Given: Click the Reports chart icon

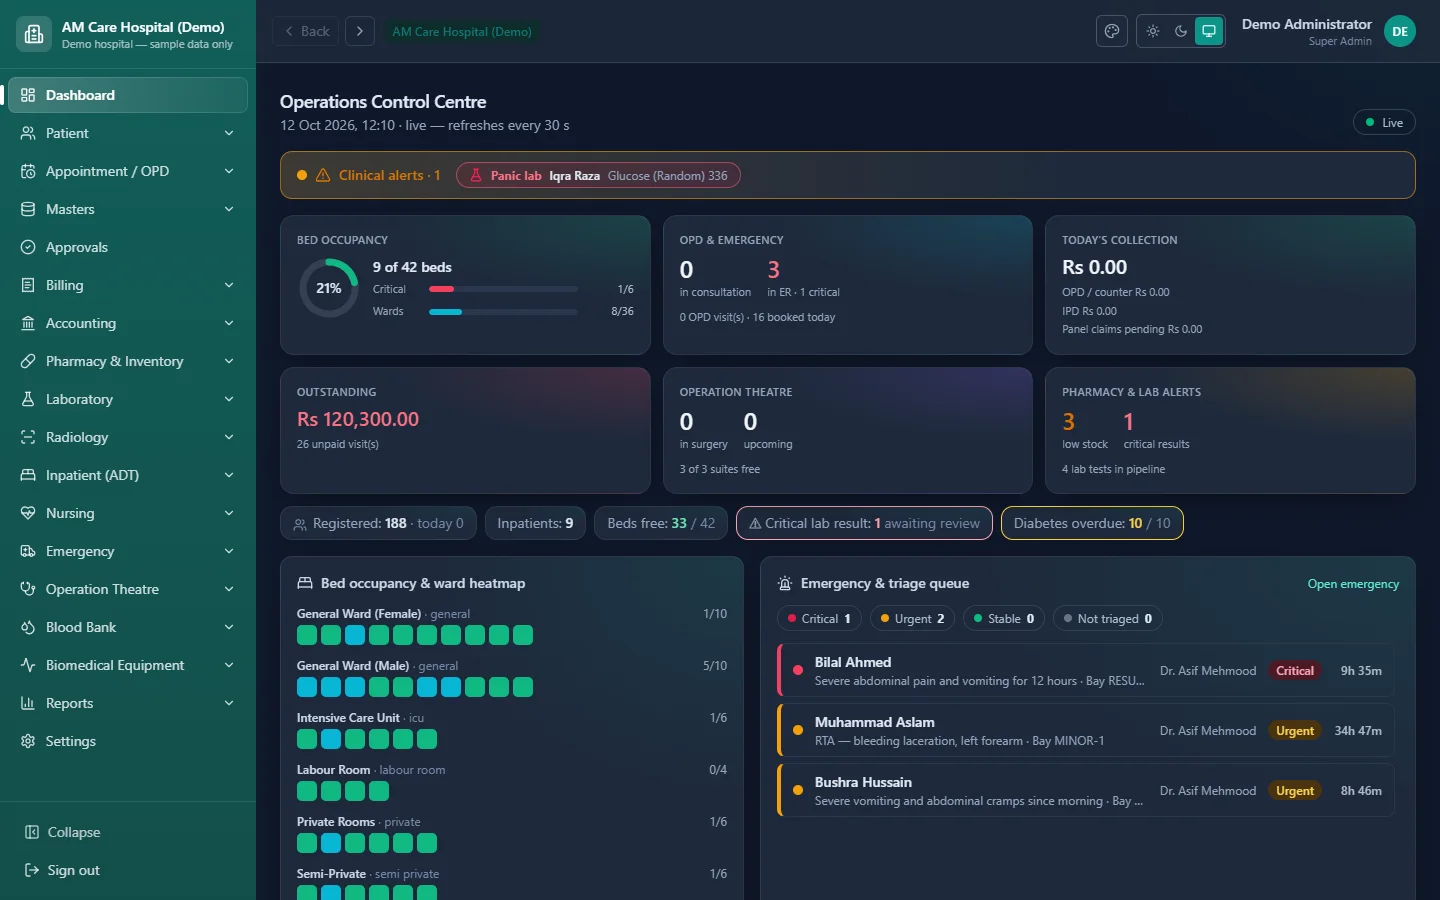Looking at the screenshot, I should point(28,703).
